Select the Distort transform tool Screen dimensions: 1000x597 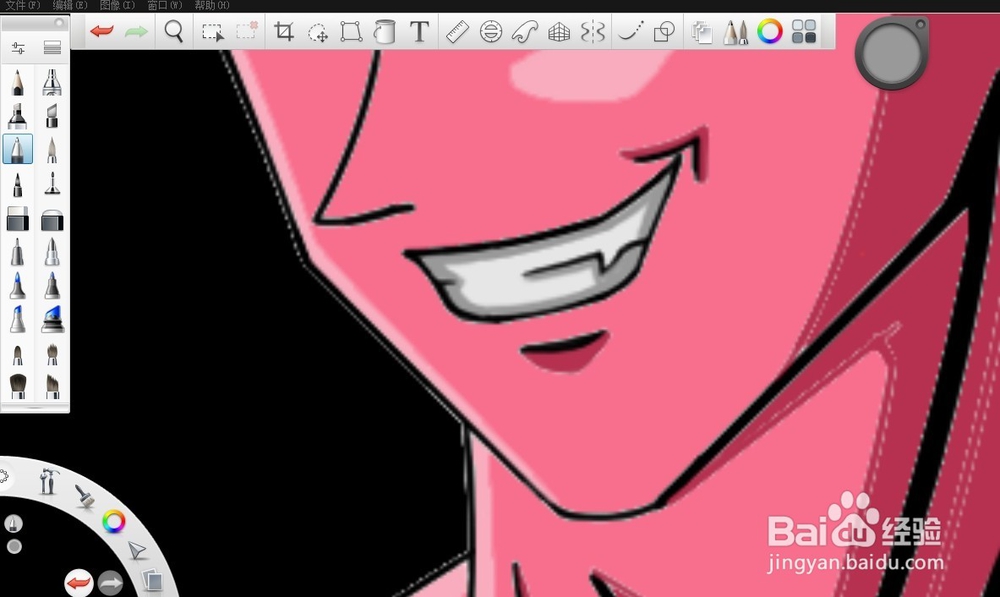351,31
